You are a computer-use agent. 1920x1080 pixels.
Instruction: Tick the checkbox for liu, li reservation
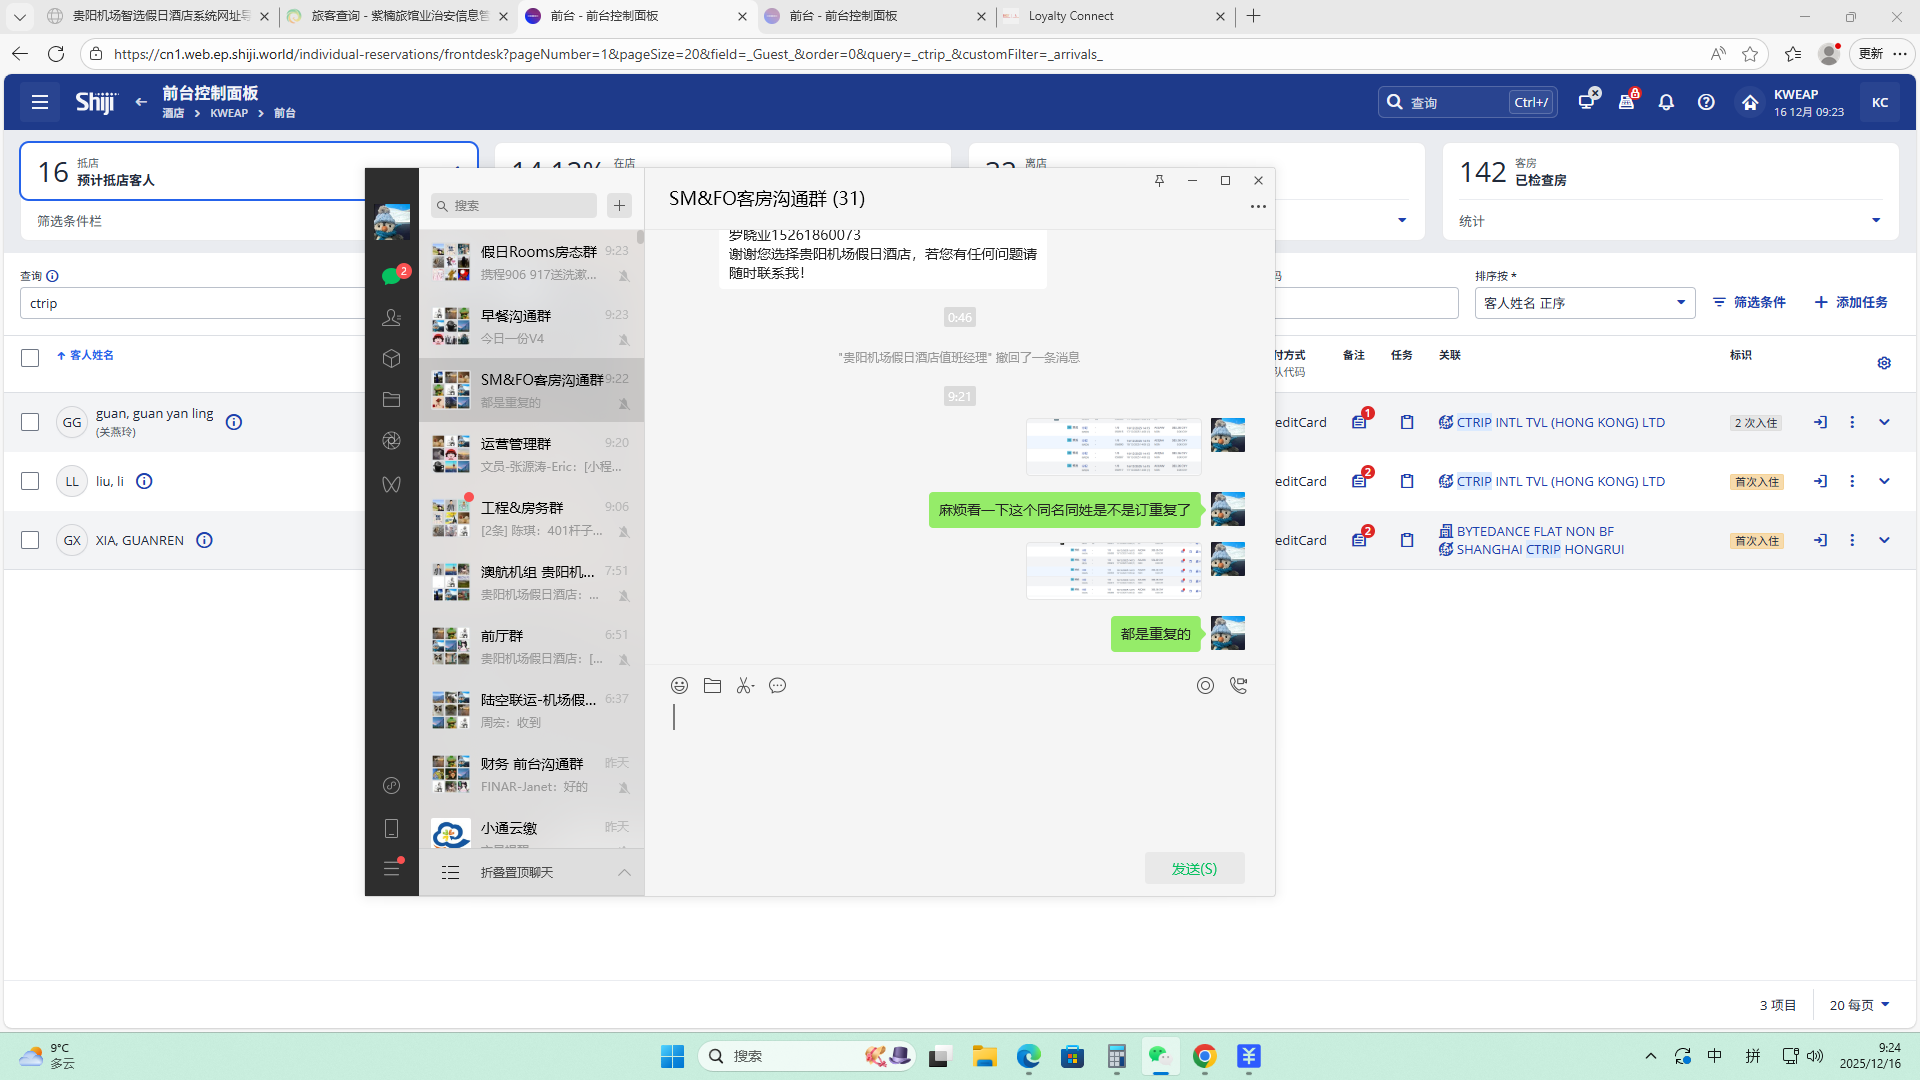[30, 481]
